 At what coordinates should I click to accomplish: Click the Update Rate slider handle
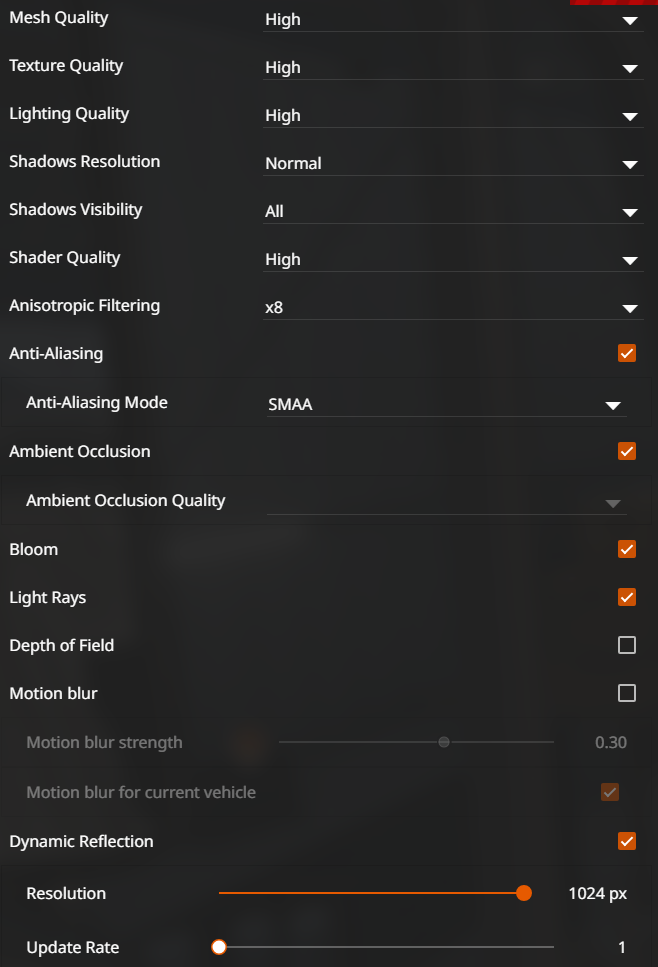click(219, 947)
